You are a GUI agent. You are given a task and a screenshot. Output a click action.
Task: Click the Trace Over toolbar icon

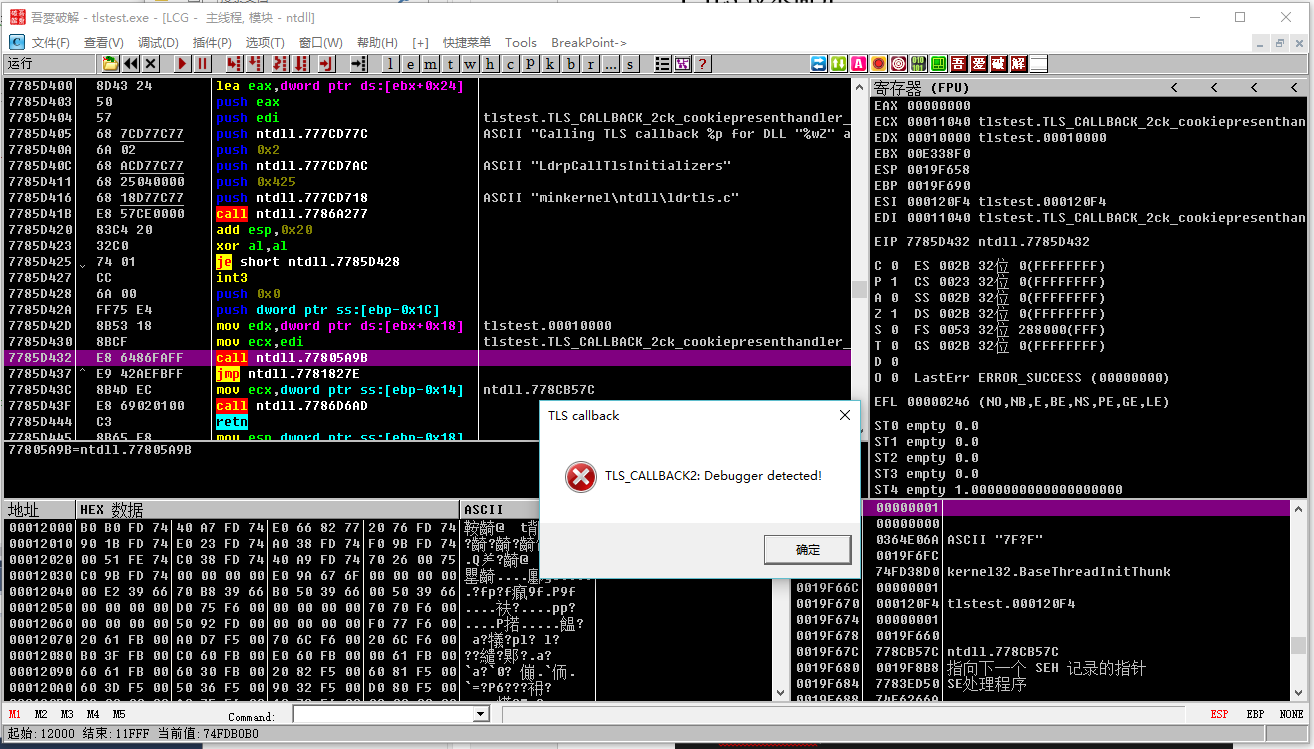(x=299, y=63)
